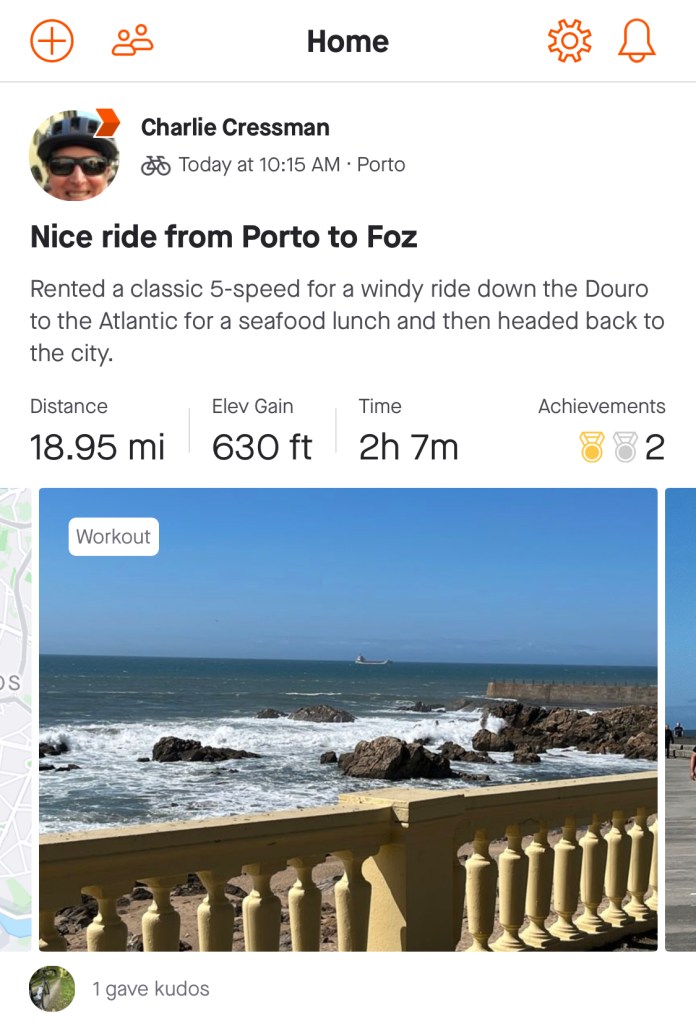Tap the silver medal achievement icon
696x1024 pixels.
pyautogui.click(x=625, y=447)
